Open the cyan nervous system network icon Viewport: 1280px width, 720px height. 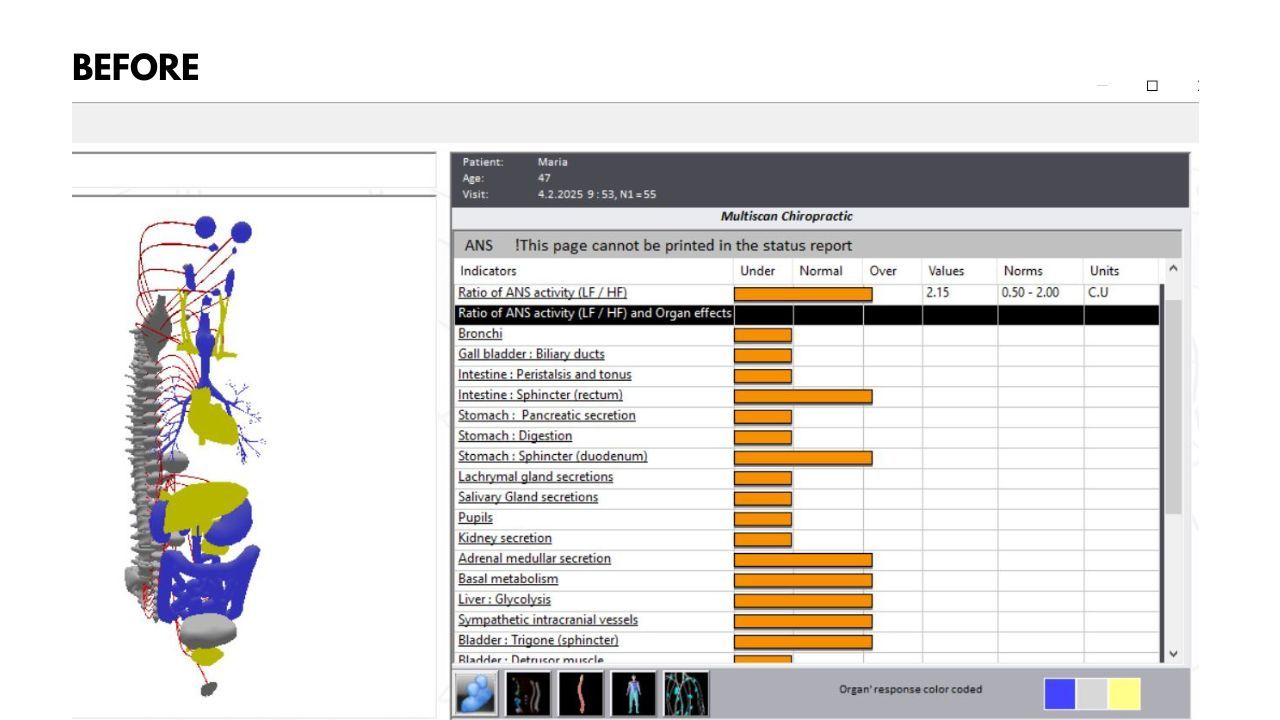coord(686,693)
